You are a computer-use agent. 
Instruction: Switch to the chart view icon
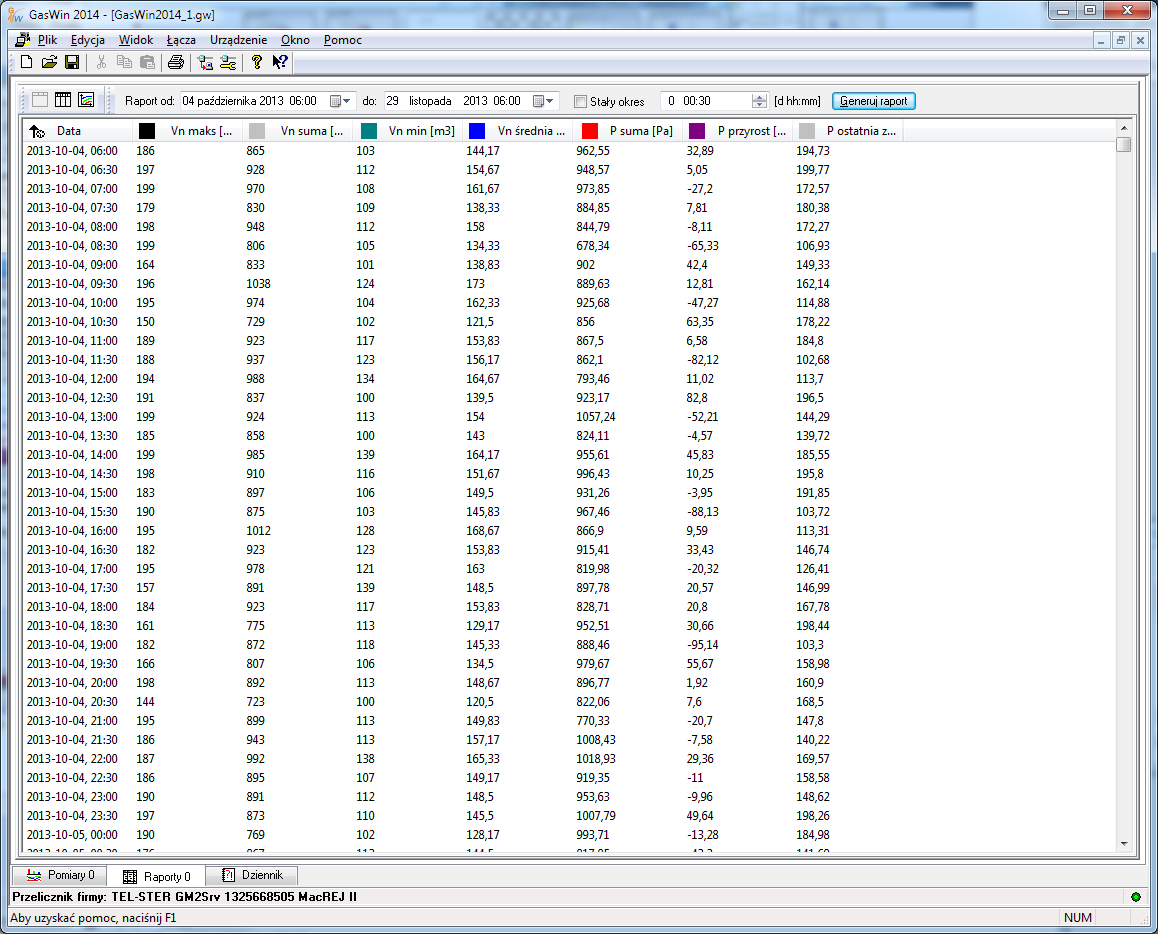(x=86, y=100)
